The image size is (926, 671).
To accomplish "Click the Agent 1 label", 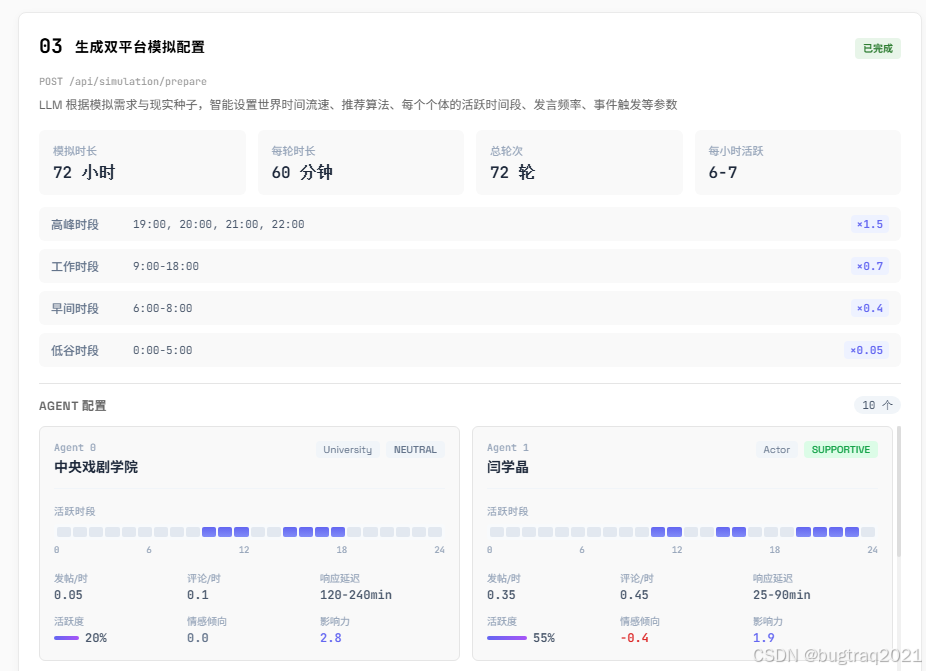I will [x=508, y=448].
